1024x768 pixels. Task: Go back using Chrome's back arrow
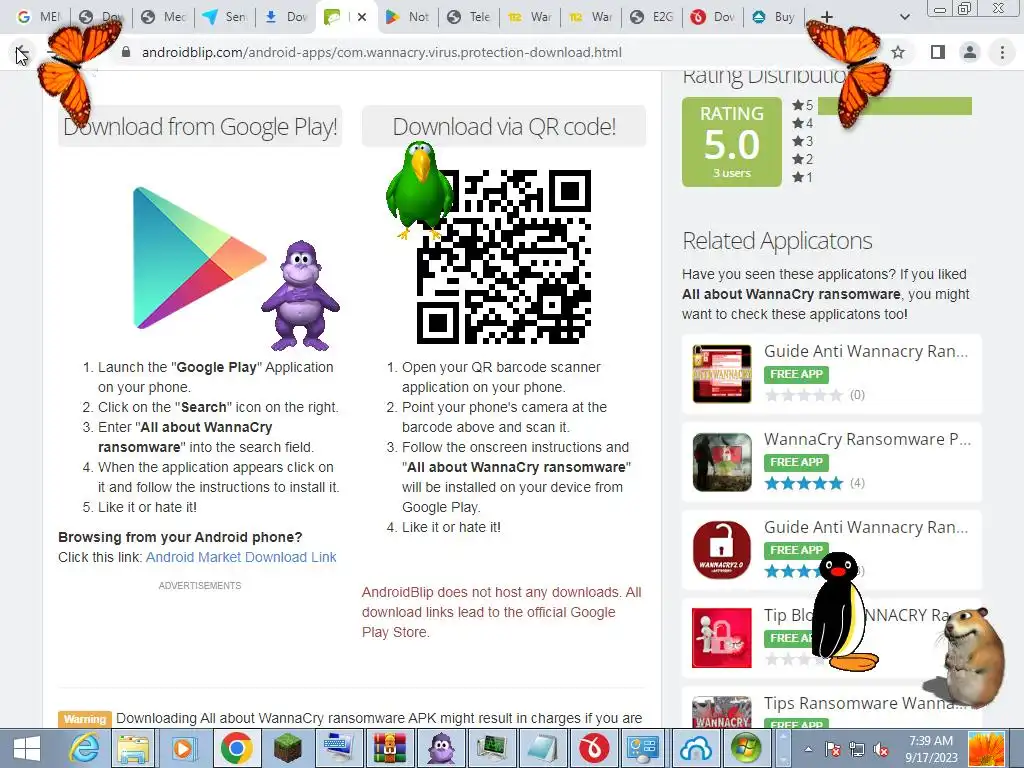click(x=20, y=52)
